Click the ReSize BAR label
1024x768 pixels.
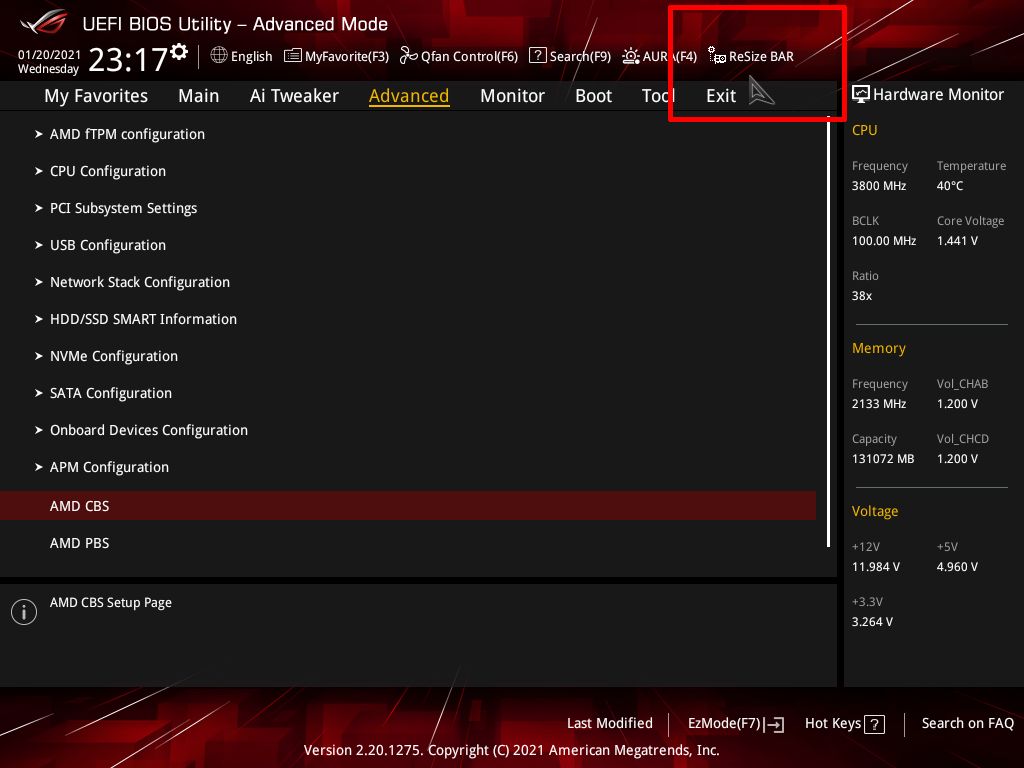(761, 56)
